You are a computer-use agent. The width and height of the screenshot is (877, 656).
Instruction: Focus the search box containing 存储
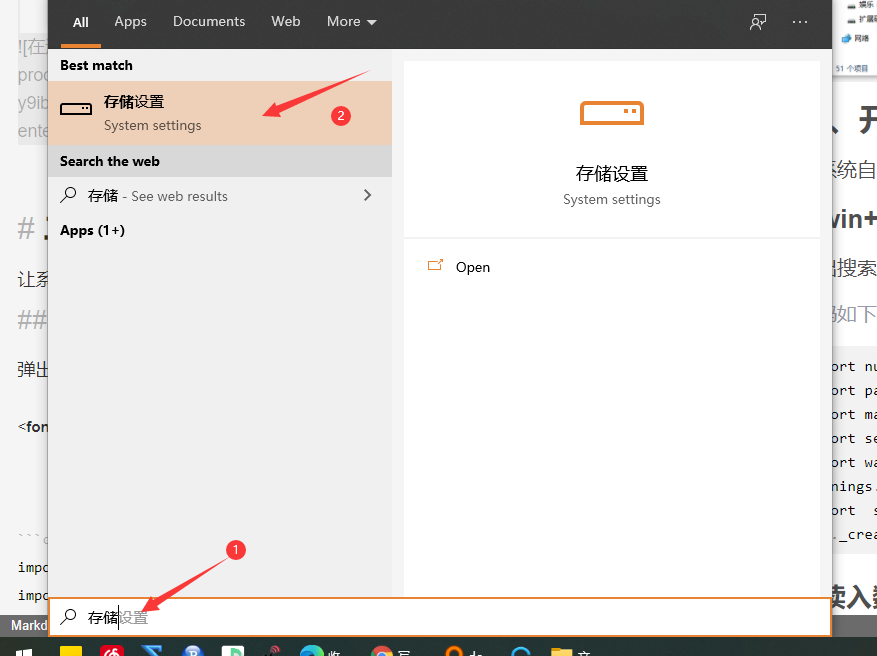click(440, 617)
